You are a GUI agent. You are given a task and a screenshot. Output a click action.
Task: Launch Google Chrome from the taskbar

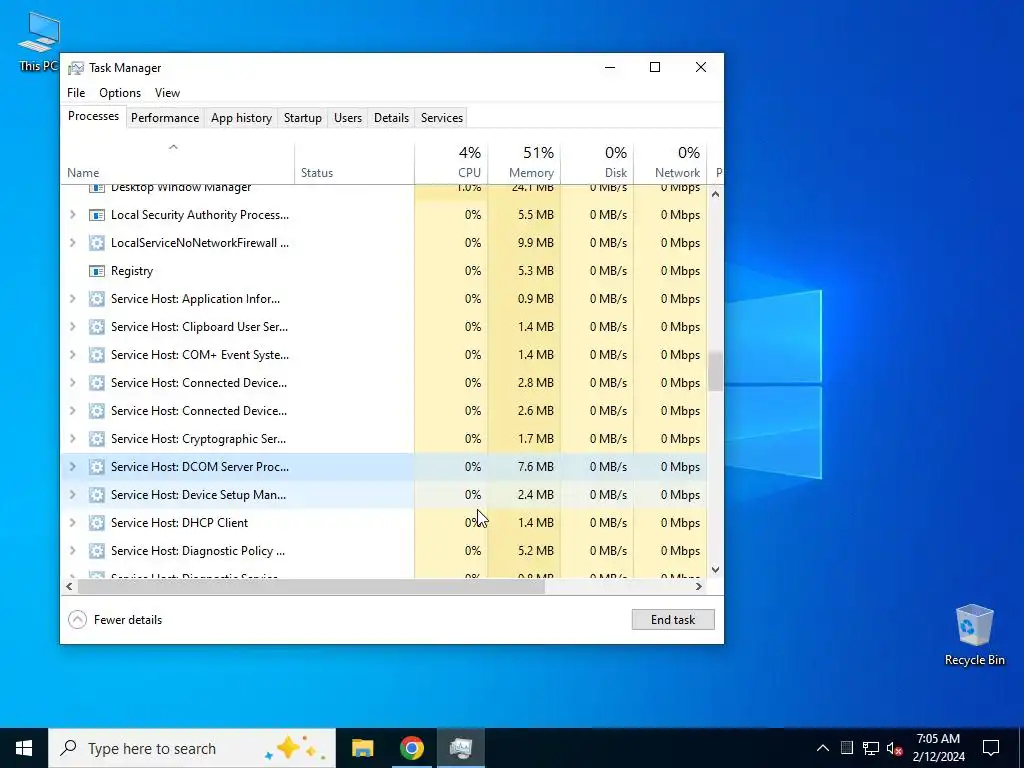coord(411,748)
